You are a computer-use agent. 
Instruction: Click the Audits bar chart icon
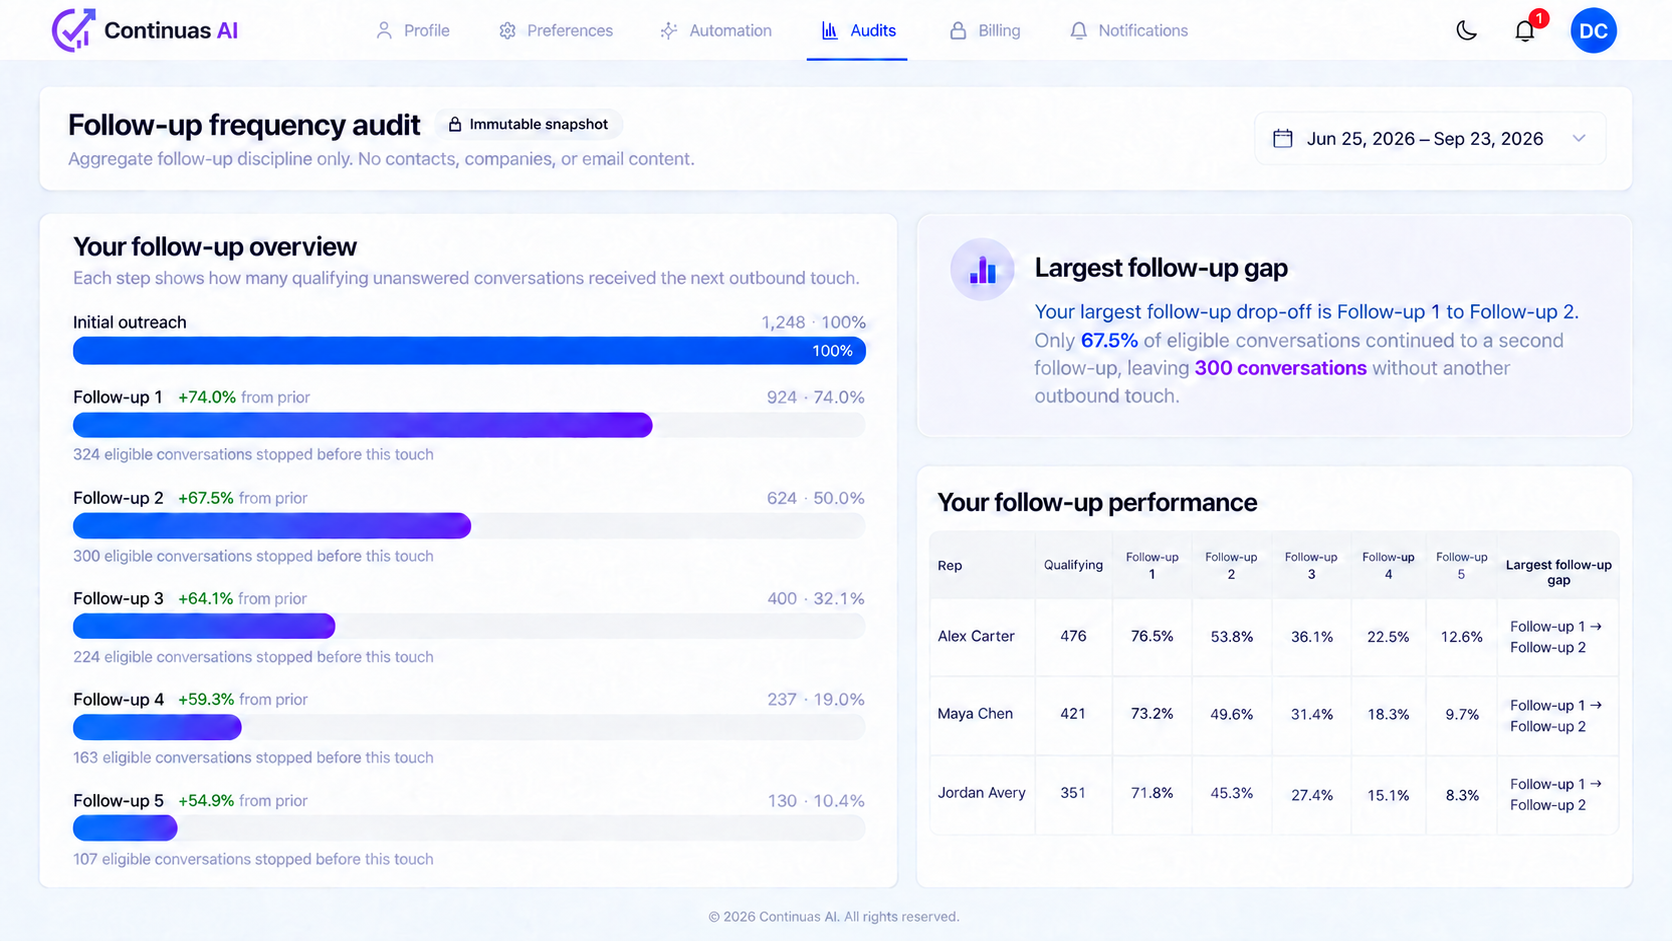point(830,31)
